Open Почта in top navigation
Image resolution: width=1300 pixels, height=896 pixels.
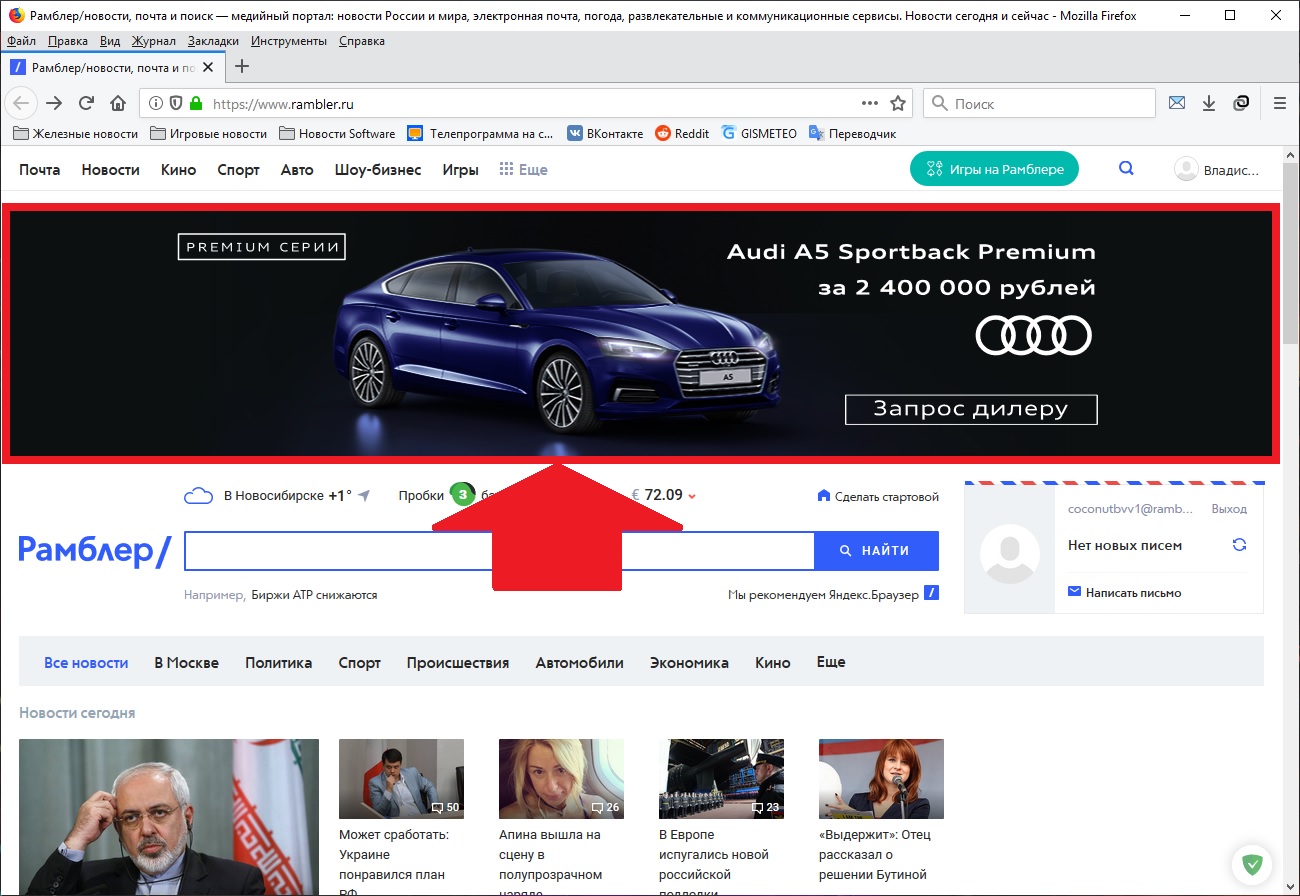(x=40, y=170)
